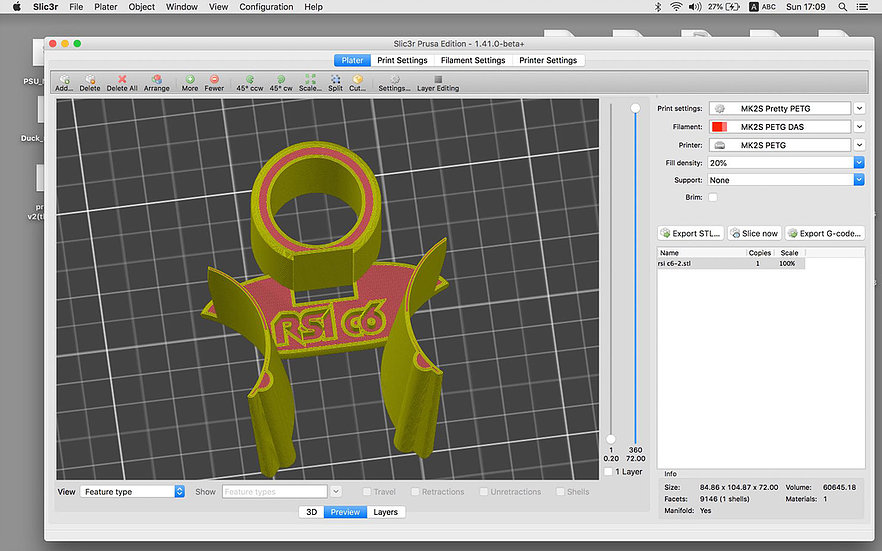882x551 pixels.
Task: Click the Copies column header
Action: (759, 253)
